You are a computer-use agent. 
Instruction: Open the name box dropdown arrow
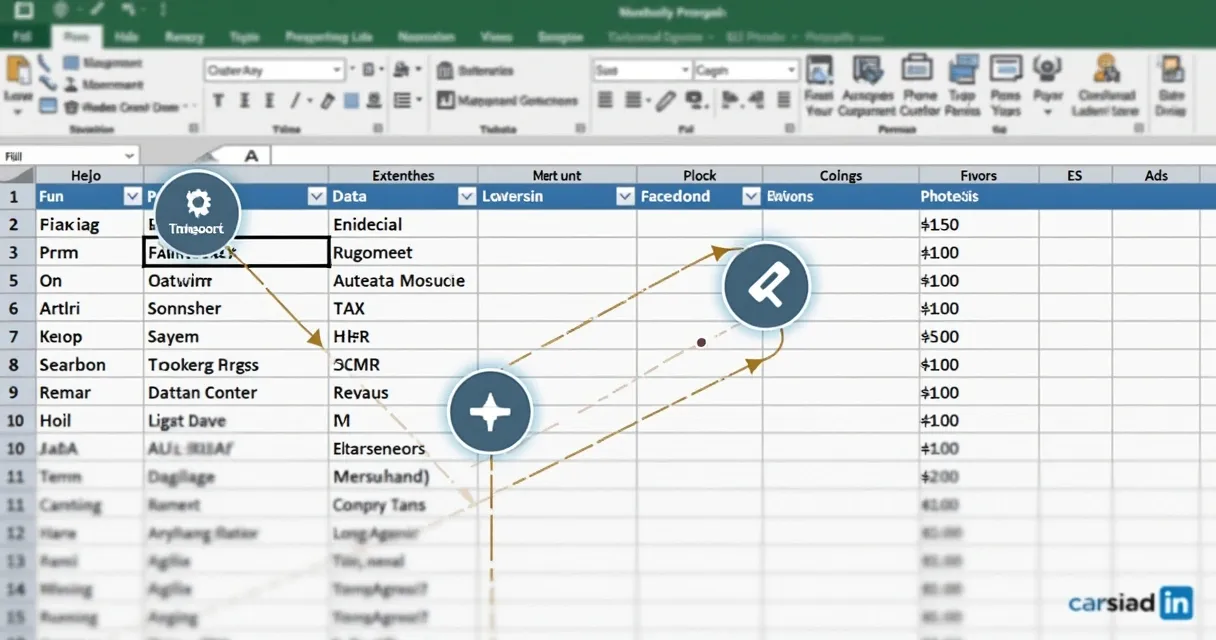(x=130, y=157)
